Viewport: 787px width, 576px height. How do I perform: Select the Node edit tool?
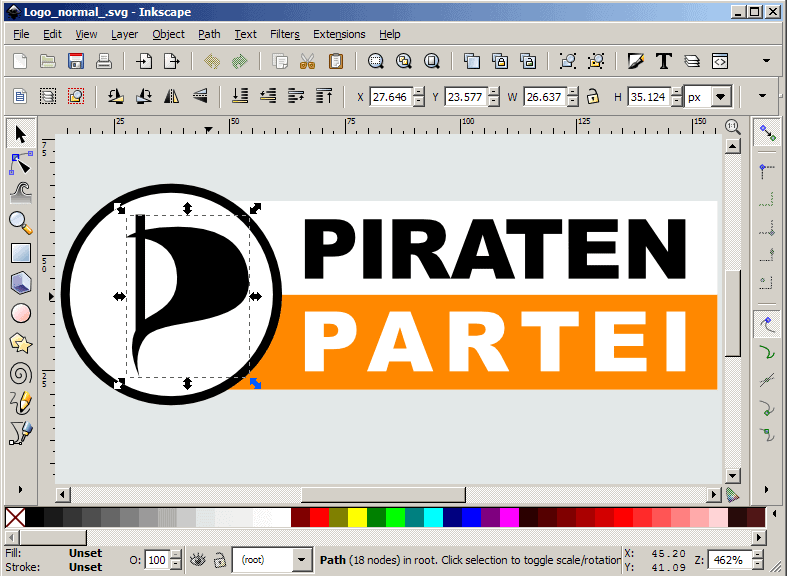tap(21, 163)
